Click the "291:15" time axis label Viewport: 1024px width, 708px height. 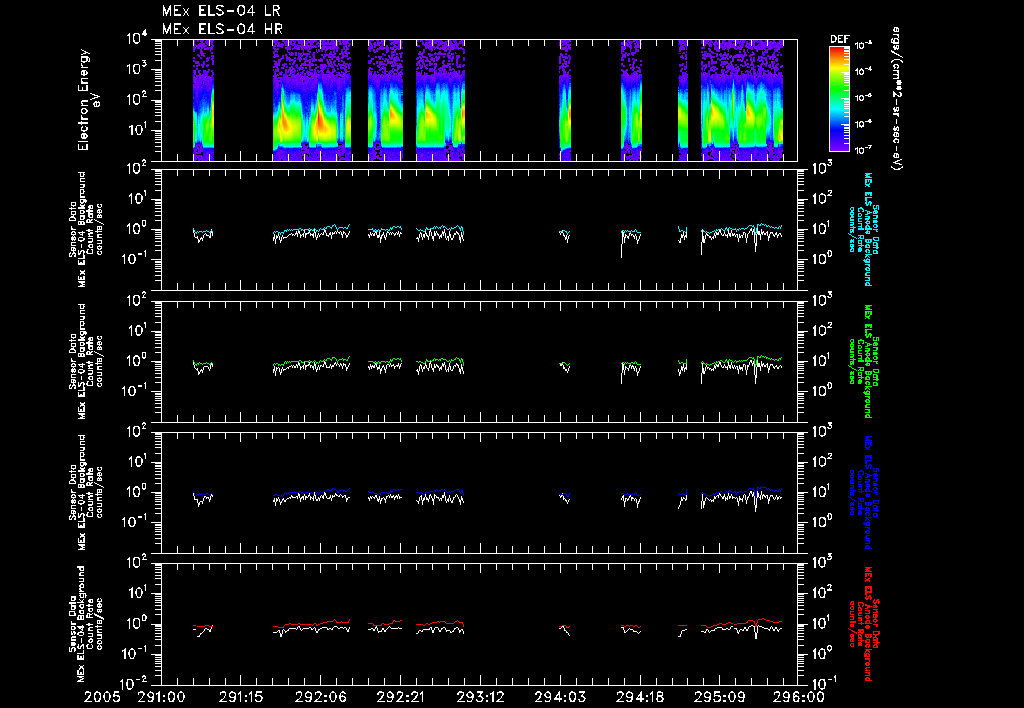[240, 698]
